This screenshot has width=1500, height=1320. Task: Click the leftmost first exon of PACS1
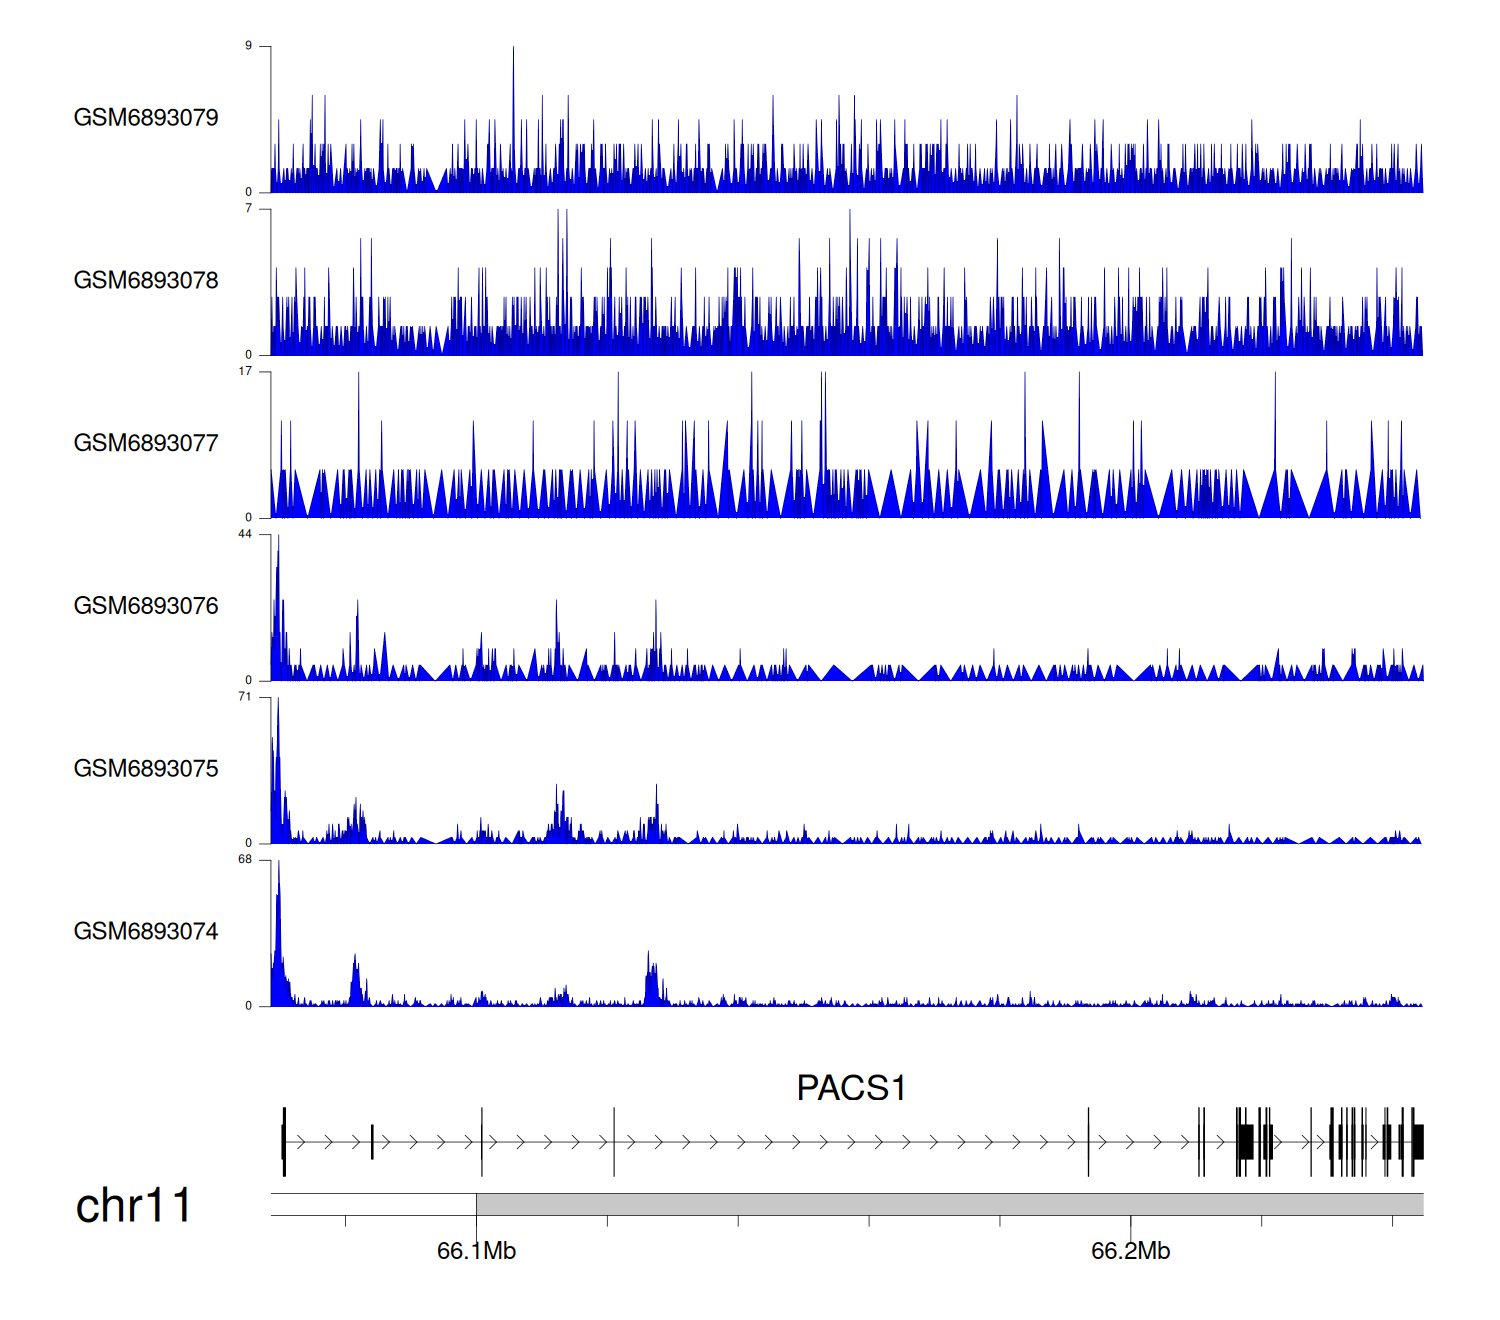pyautogui.click(x=284, y=1141)
